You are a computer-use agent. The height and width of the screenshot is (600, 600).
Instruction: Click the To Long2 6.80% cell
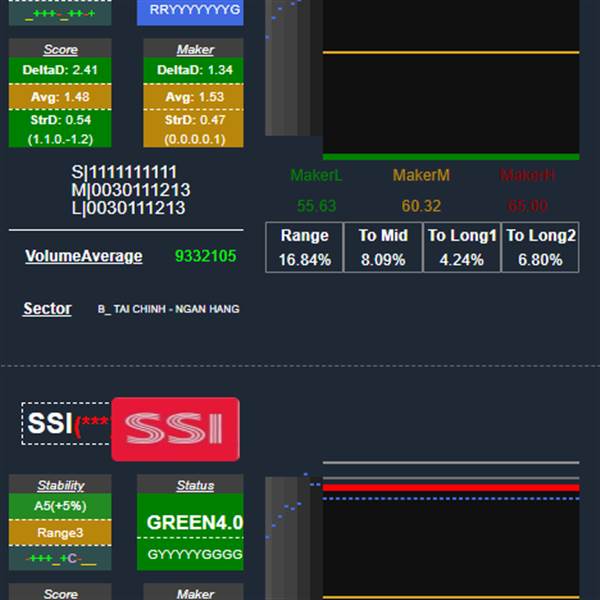[x=540, y=247]
